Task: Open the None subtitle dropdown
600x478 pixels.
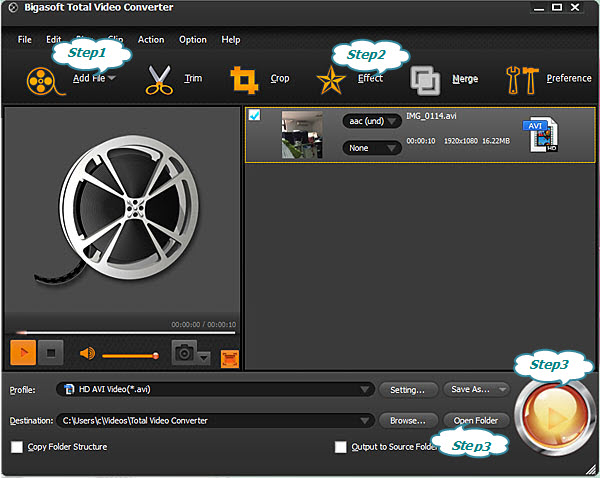Action: click(x=372, y=148)
